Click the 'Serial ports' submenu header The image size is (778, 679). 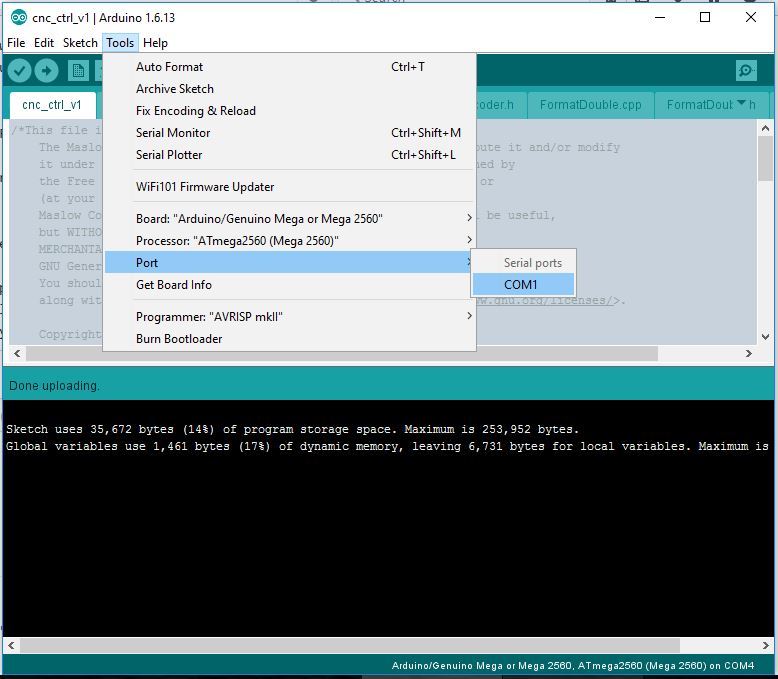[x=533, y=263]
